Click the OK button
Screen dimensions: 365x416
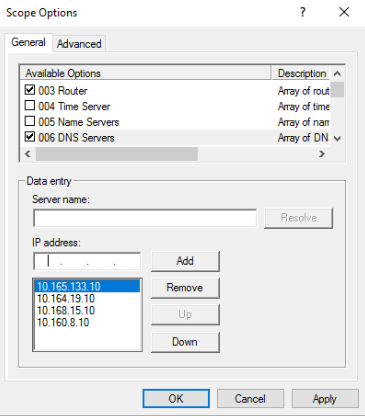pyautogui.click(x=176, y=398)
